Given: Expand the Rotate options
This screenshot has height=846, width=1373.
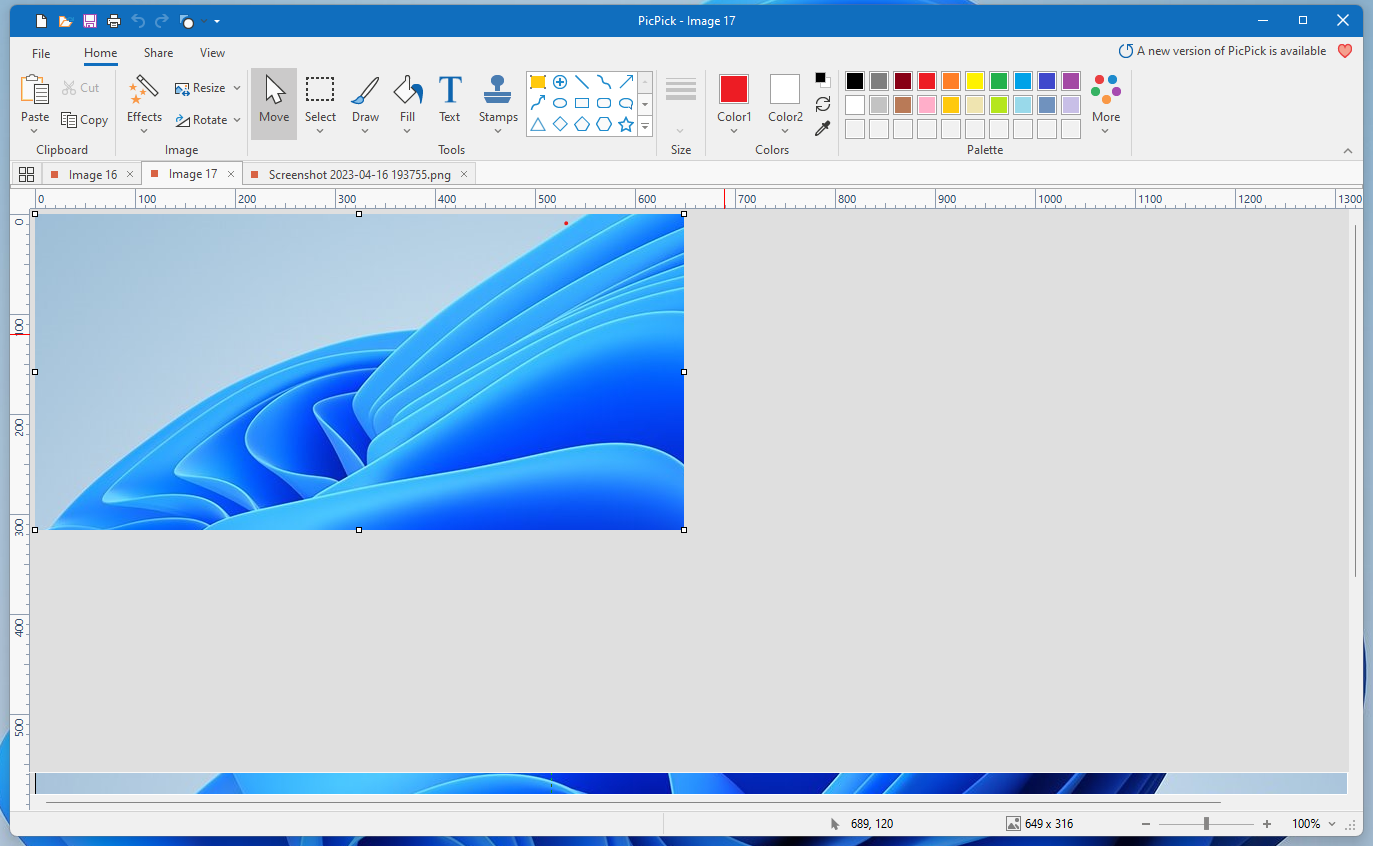Looking at the screenshot, I should click(237, 120).
